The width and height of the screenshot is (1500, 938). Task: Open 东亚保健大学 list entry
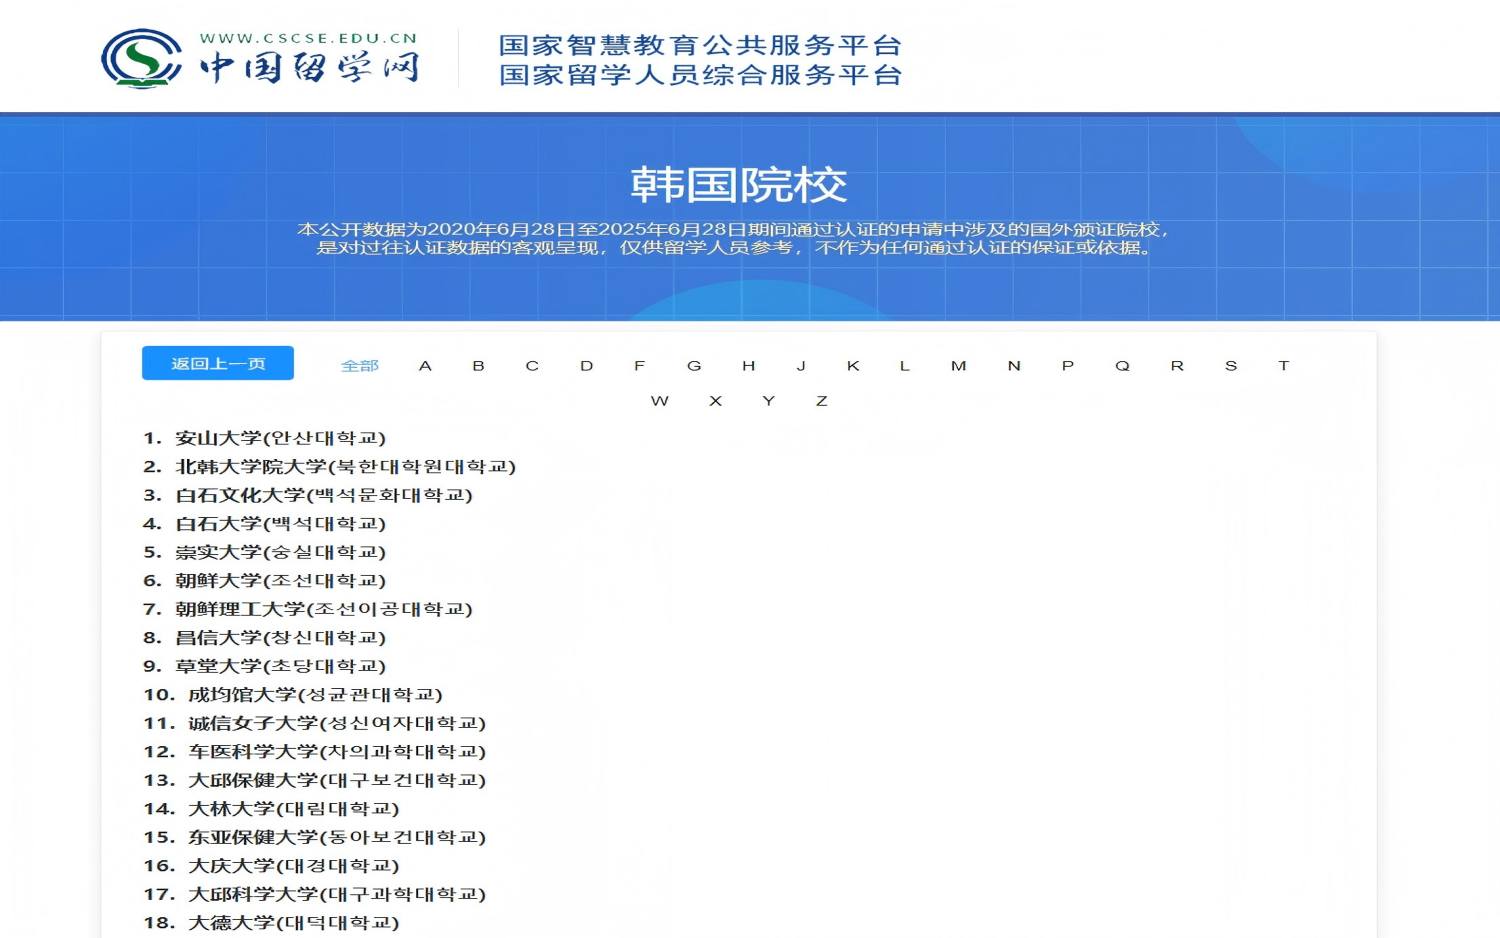tap(336, 837)
